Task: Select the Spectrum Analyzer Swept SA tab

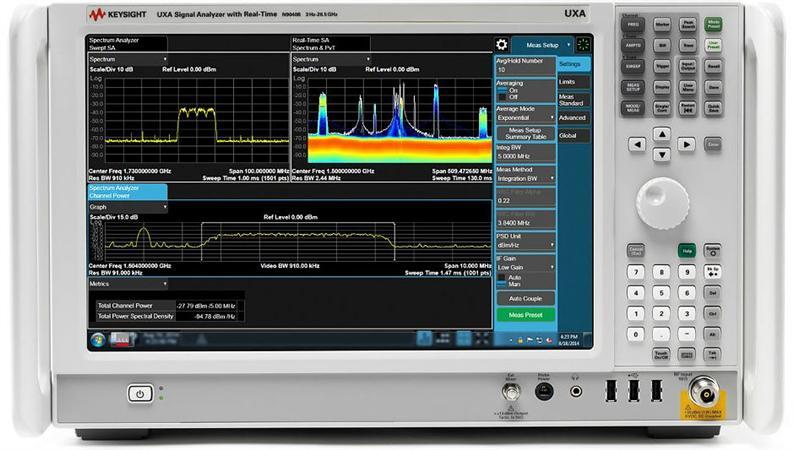Action: coord(127,43)
